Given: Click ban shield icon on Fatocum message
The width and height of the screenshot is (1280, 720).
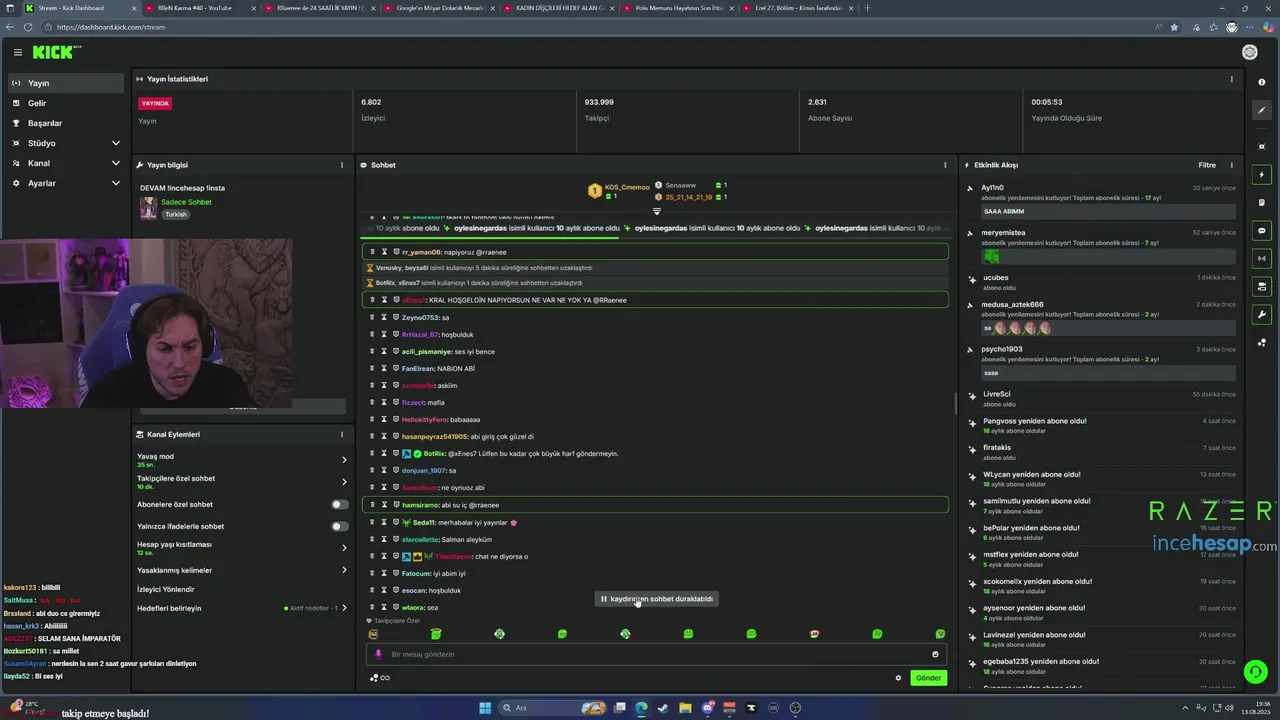Looking at the screenshot, I should tap(396, 573).
